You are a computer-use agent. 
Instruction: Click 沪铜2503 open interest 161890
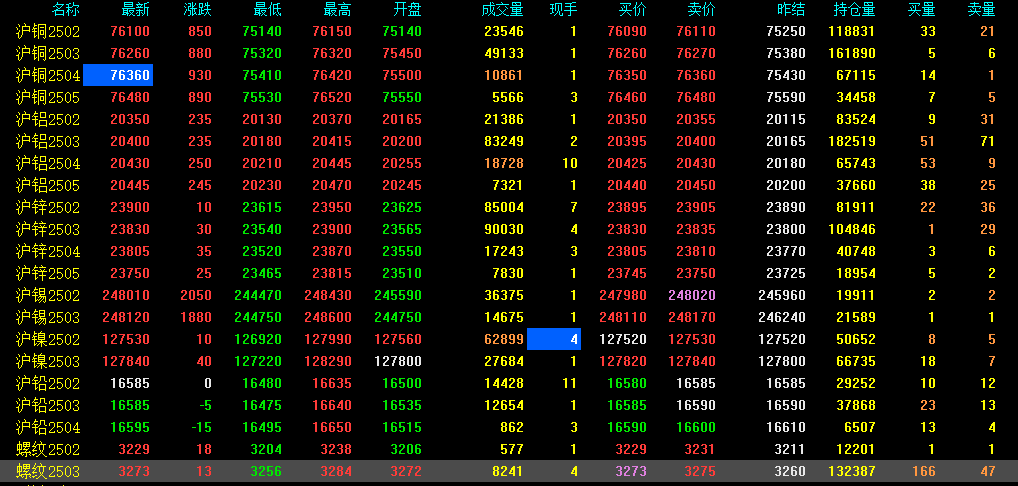coord(852,53)
